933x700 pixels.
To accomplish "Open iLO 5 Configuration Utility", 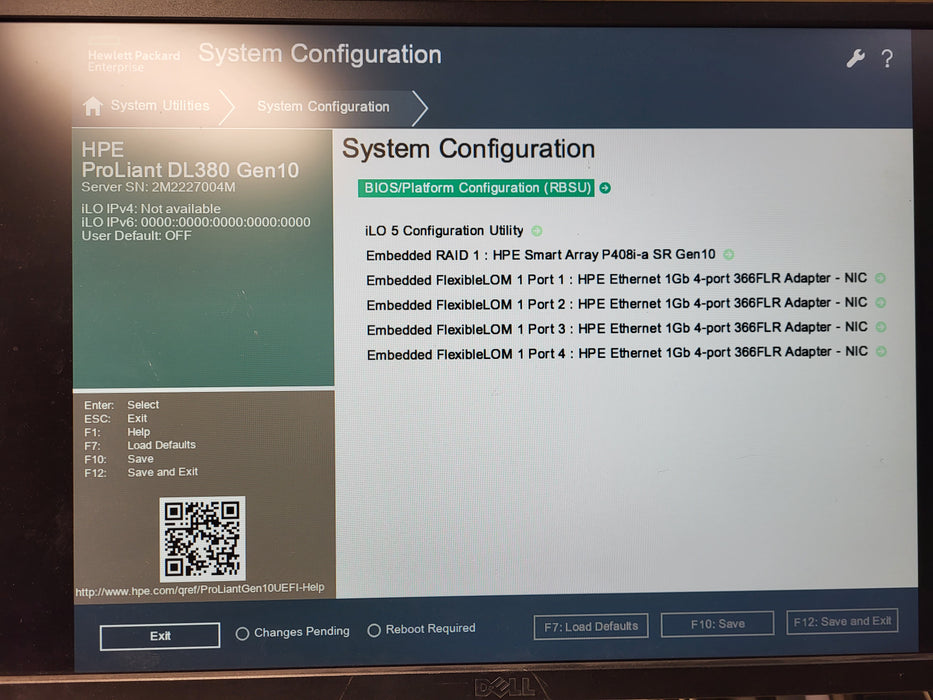I will coord(444,230).
